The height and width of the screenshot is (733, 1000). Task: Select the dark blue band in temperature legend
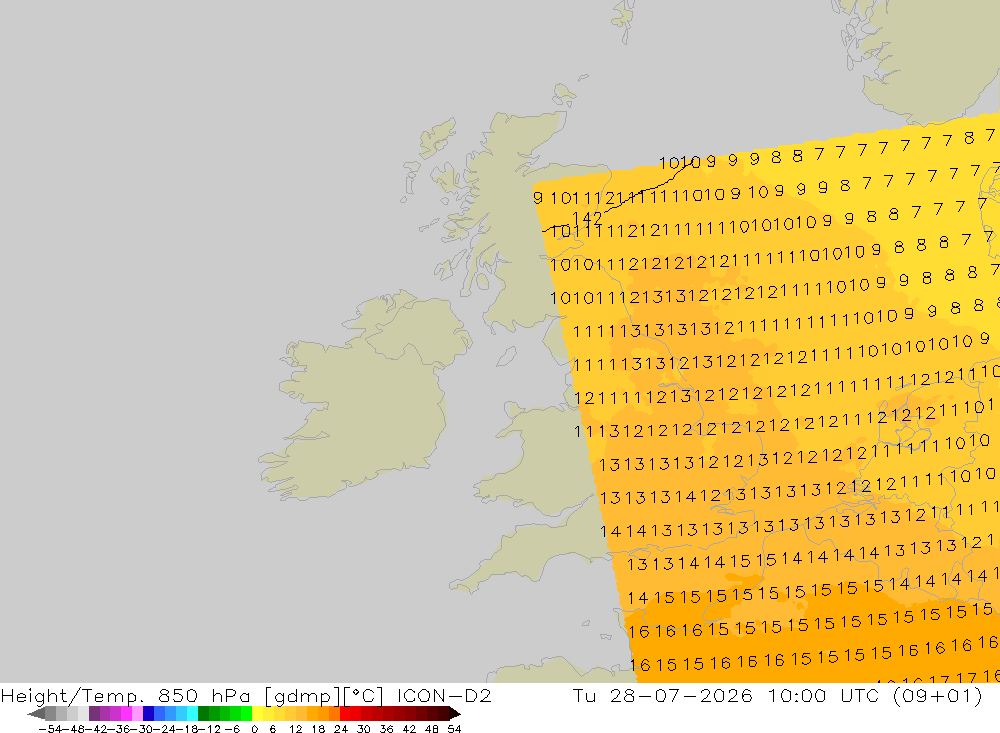[148, 714]
